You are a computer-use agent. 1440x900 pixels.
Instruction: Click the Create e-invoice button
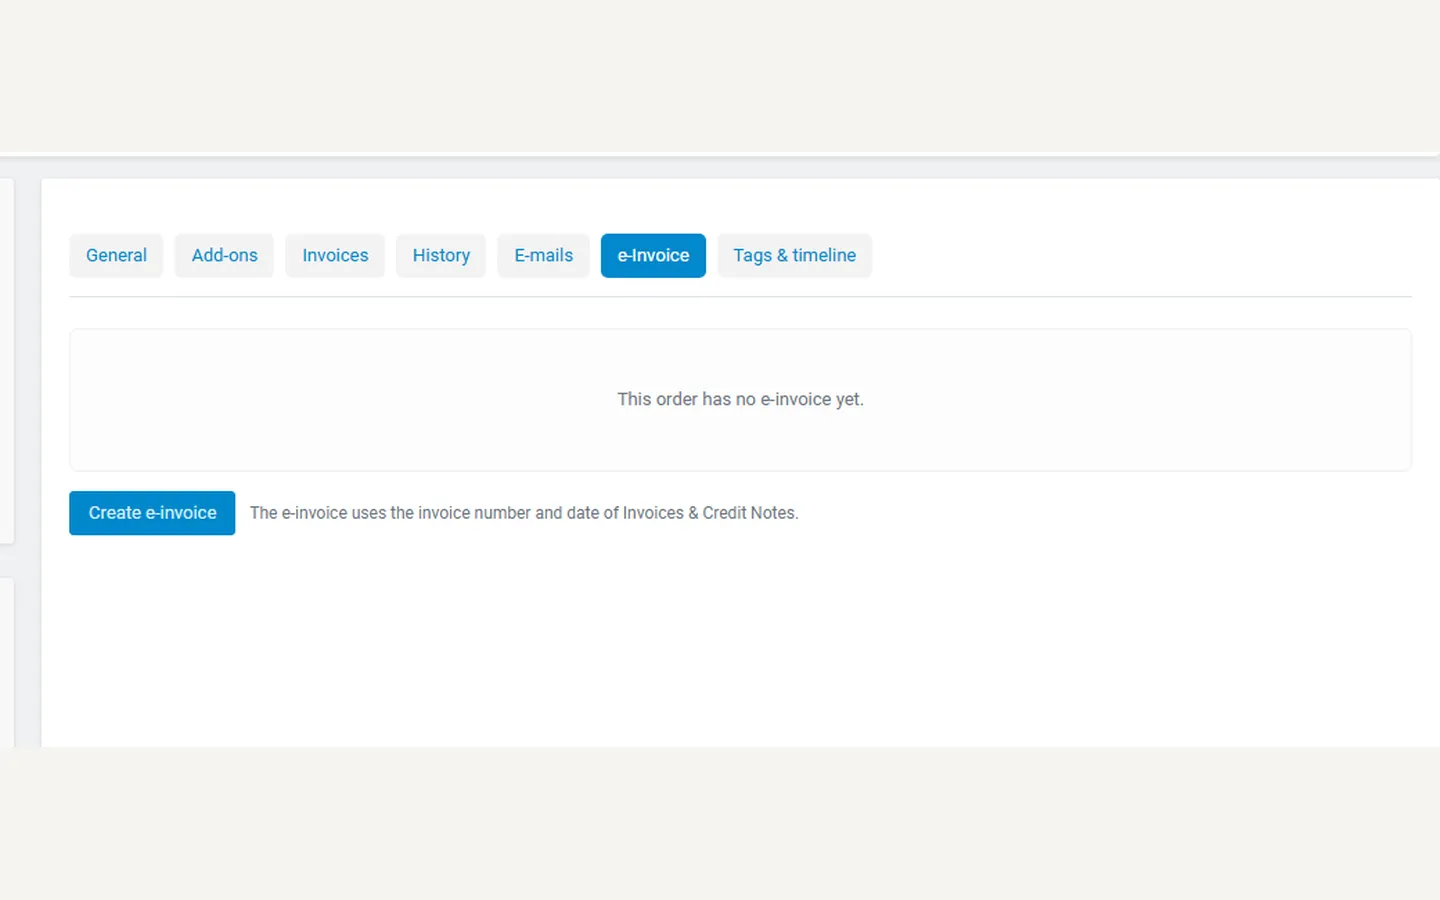(x=152, y=513)
